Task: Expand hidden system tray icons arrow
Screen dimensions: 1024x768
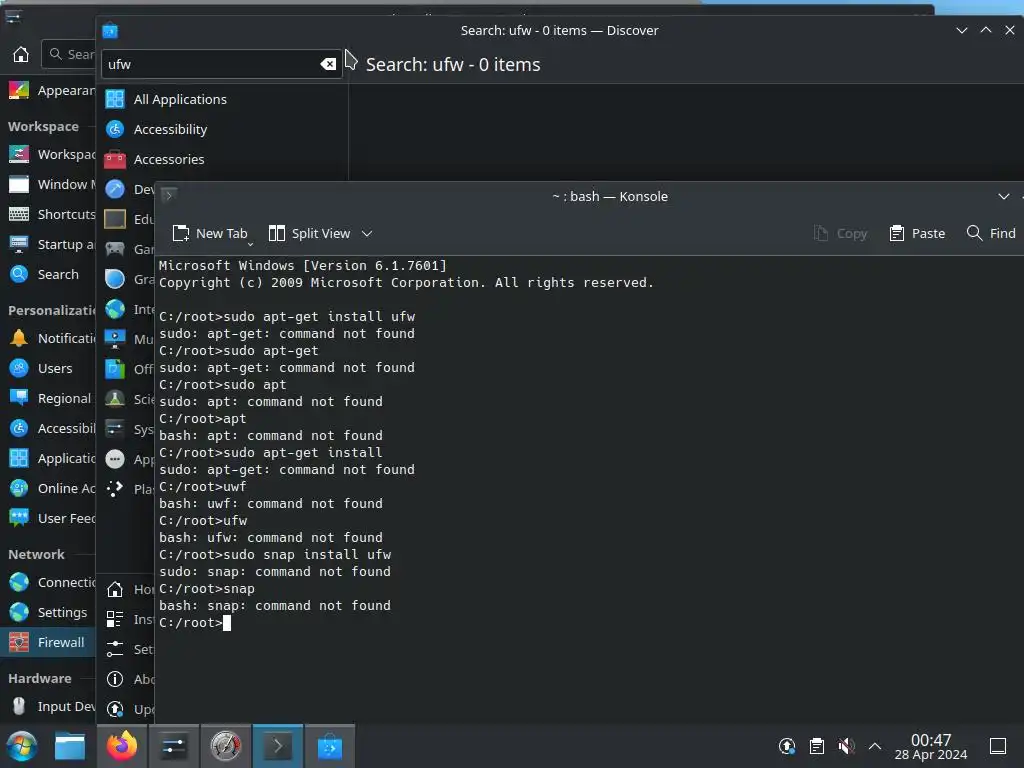Action: (x=875, y=746)
